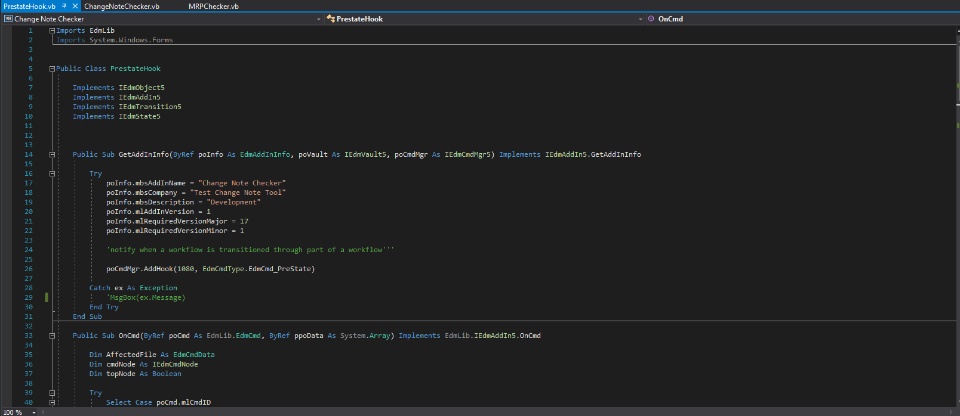The width and height of the screenshot is (960, 416).
Task: Pin the PrestateHook.vb tab
Action: point(64,6)
